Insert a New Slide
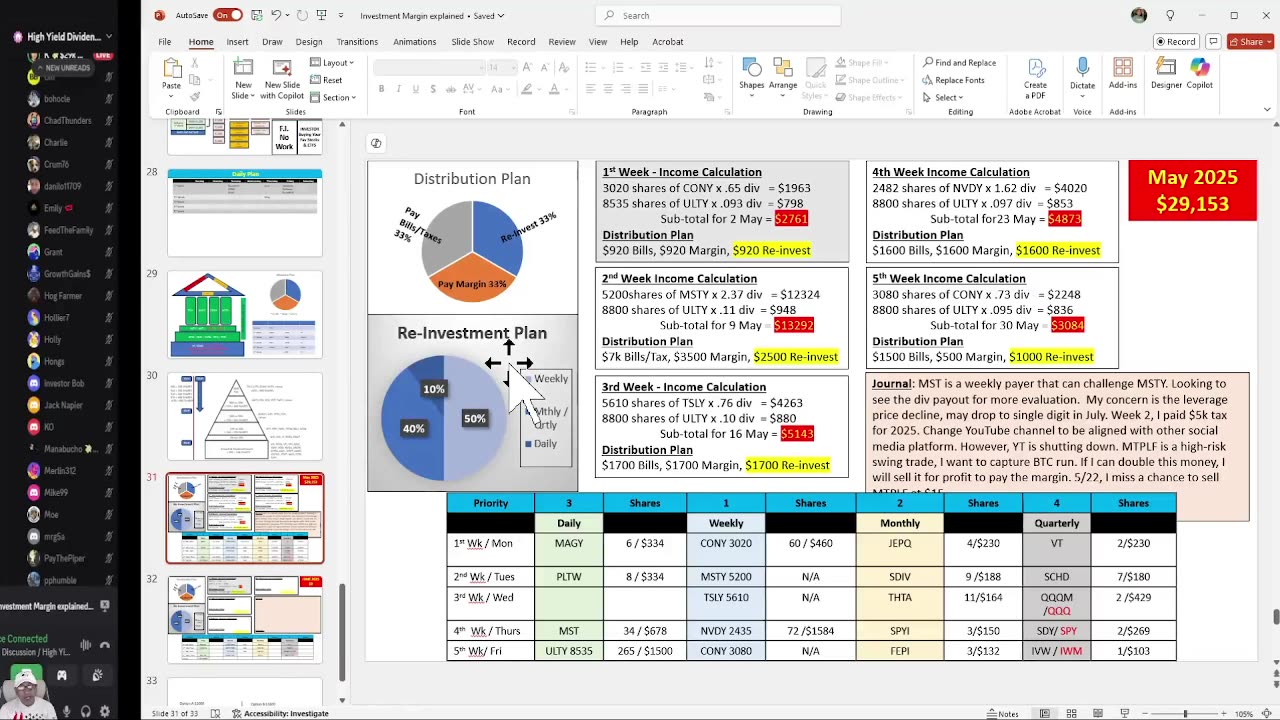The width and height of the screenshot is (1280, 720). (x=243, y=78)
